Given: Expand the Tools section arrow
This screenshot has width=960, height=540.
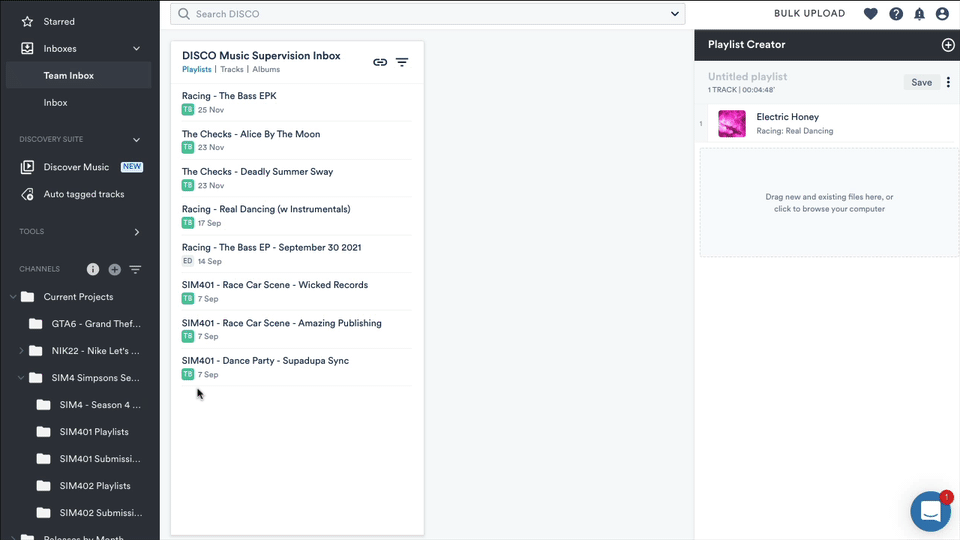Looking at the screenshot, I should (137, 232).
